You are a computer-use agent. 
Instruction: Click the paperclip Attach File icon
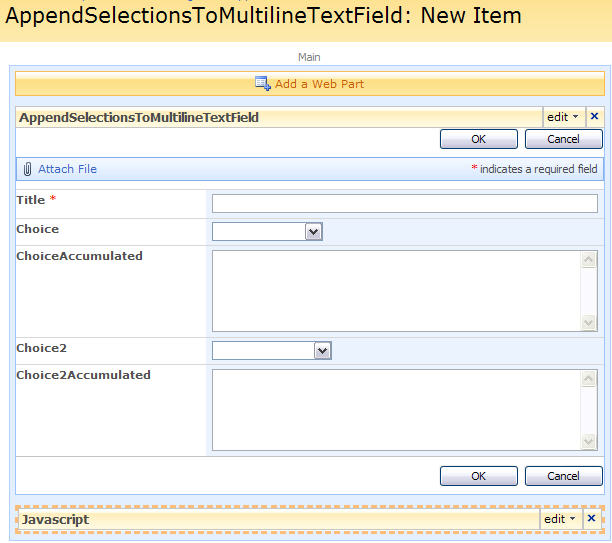coord(27,169)
